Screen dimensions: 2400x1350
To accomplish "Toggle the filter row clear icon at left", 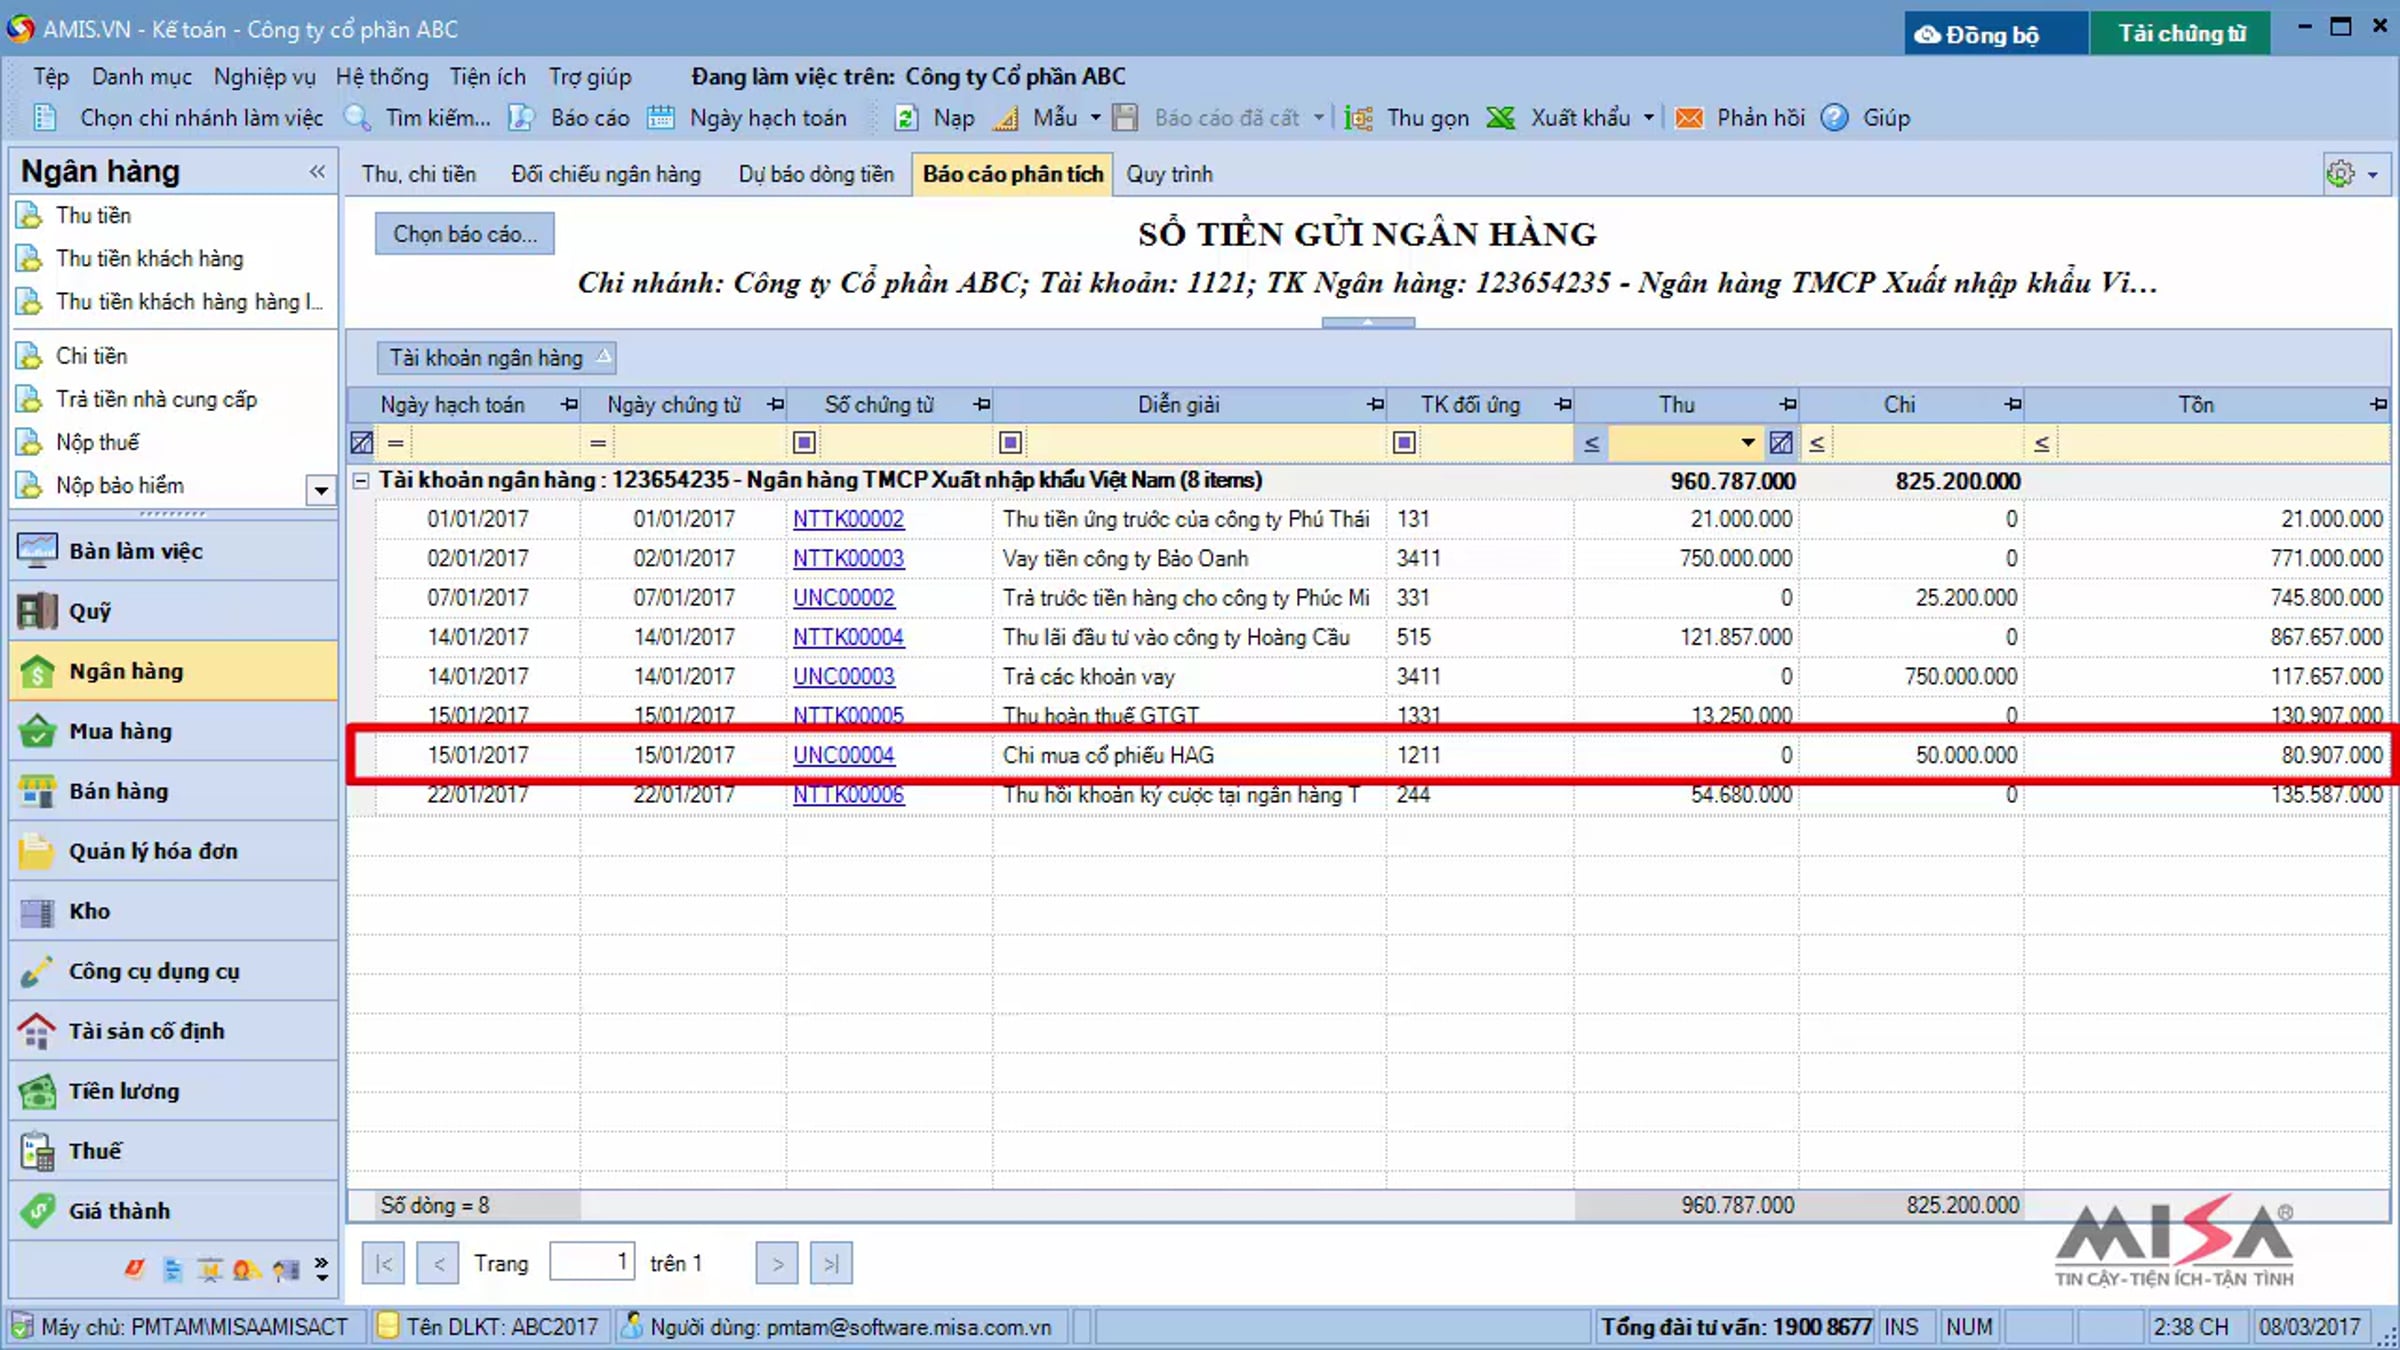I will pos(362,442).
